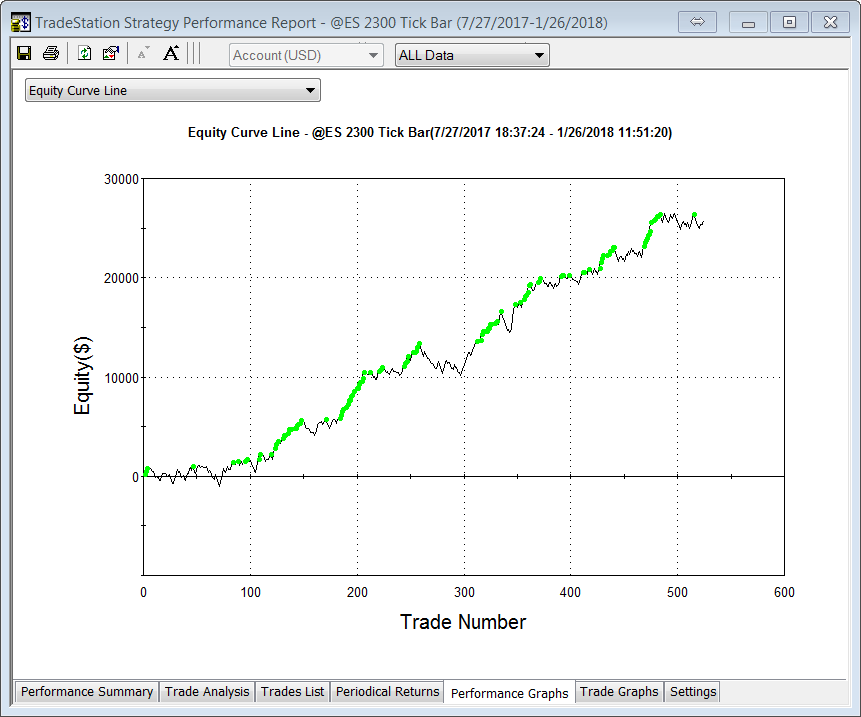Click the Equity Curve Line chart title
This screenshot has height=717, width=861.
tap(429, 132)
